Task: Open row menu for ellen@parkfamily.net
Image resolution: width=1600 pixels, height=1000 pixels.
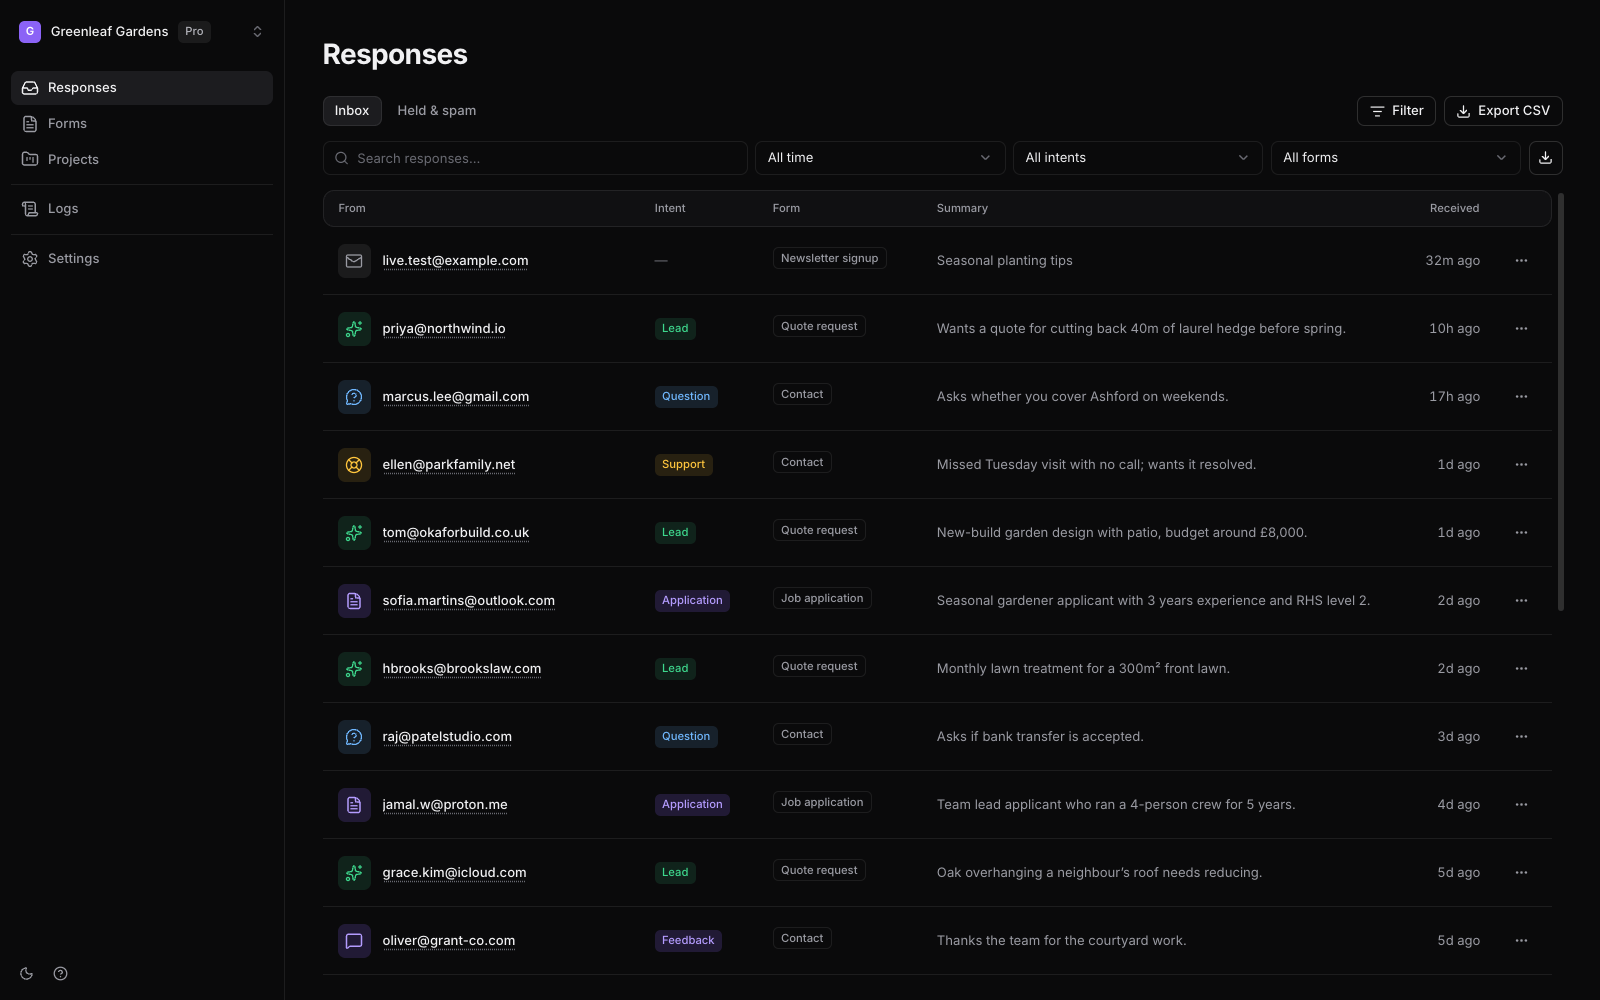Action: click(1521, 465)
